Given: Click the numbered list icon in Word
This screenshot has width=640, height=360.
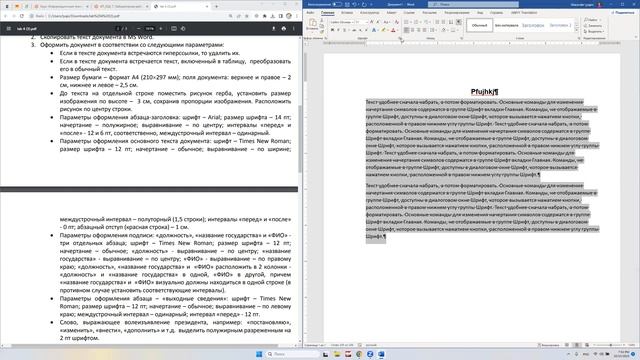Looking at the screenshot, I should coord(416,22).
